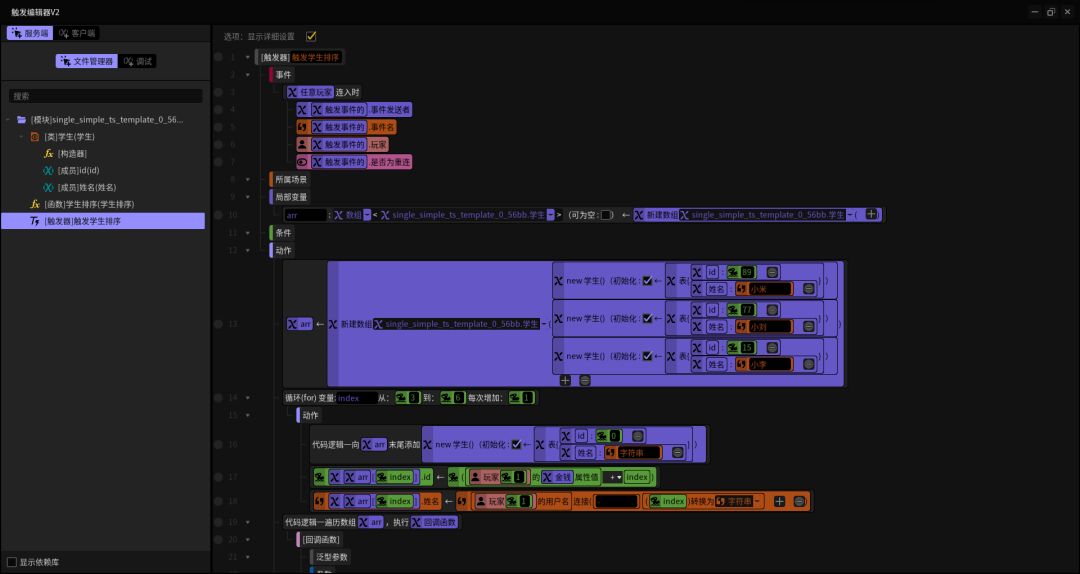
Task: Open the 文件管理器 tab
Action: pyautogui.click(x=87, y=61)
